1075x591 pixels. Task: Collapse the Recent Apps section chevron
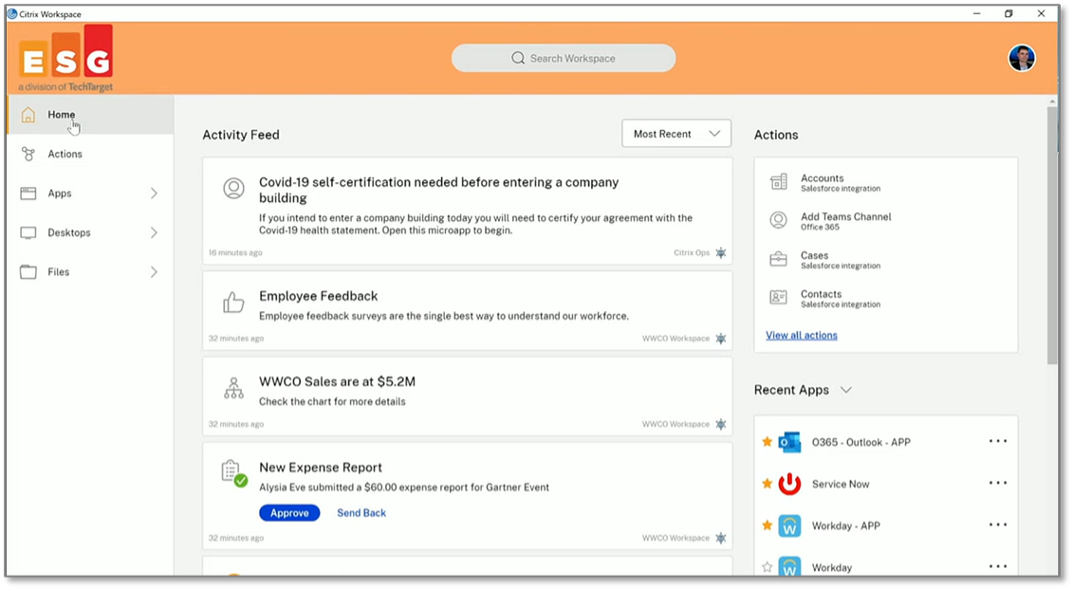coord(846,390)
